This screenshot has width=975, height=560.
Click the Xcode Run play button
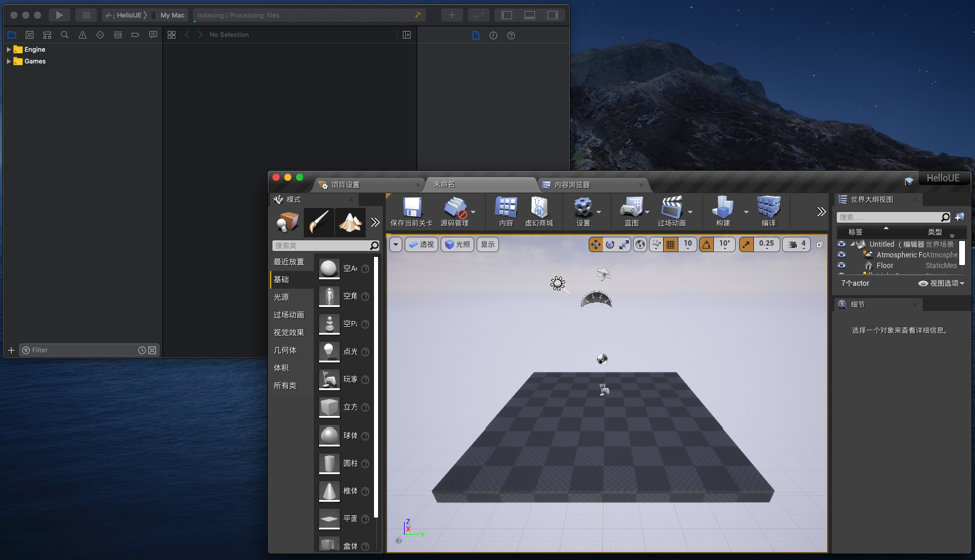[x=59, y=15]
